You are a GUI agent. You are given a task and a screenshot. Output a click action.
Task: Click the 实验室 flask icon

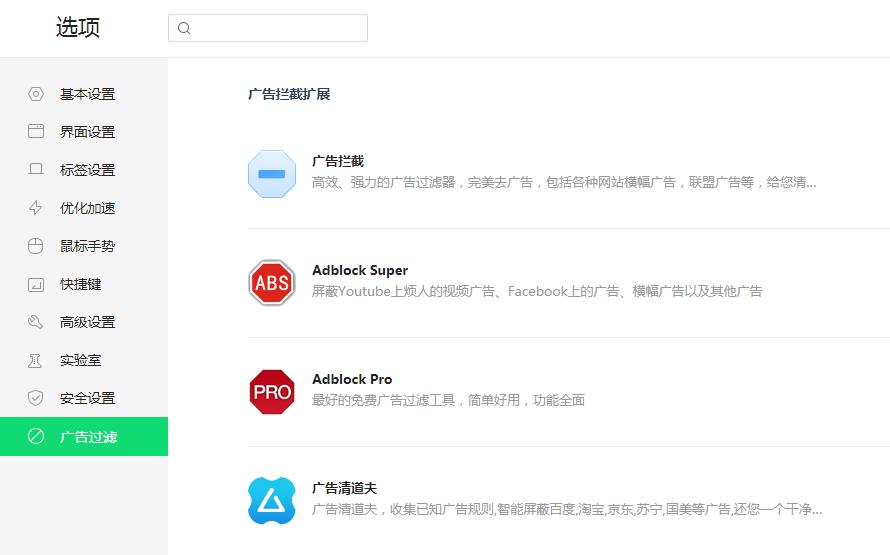coord(35,360)
